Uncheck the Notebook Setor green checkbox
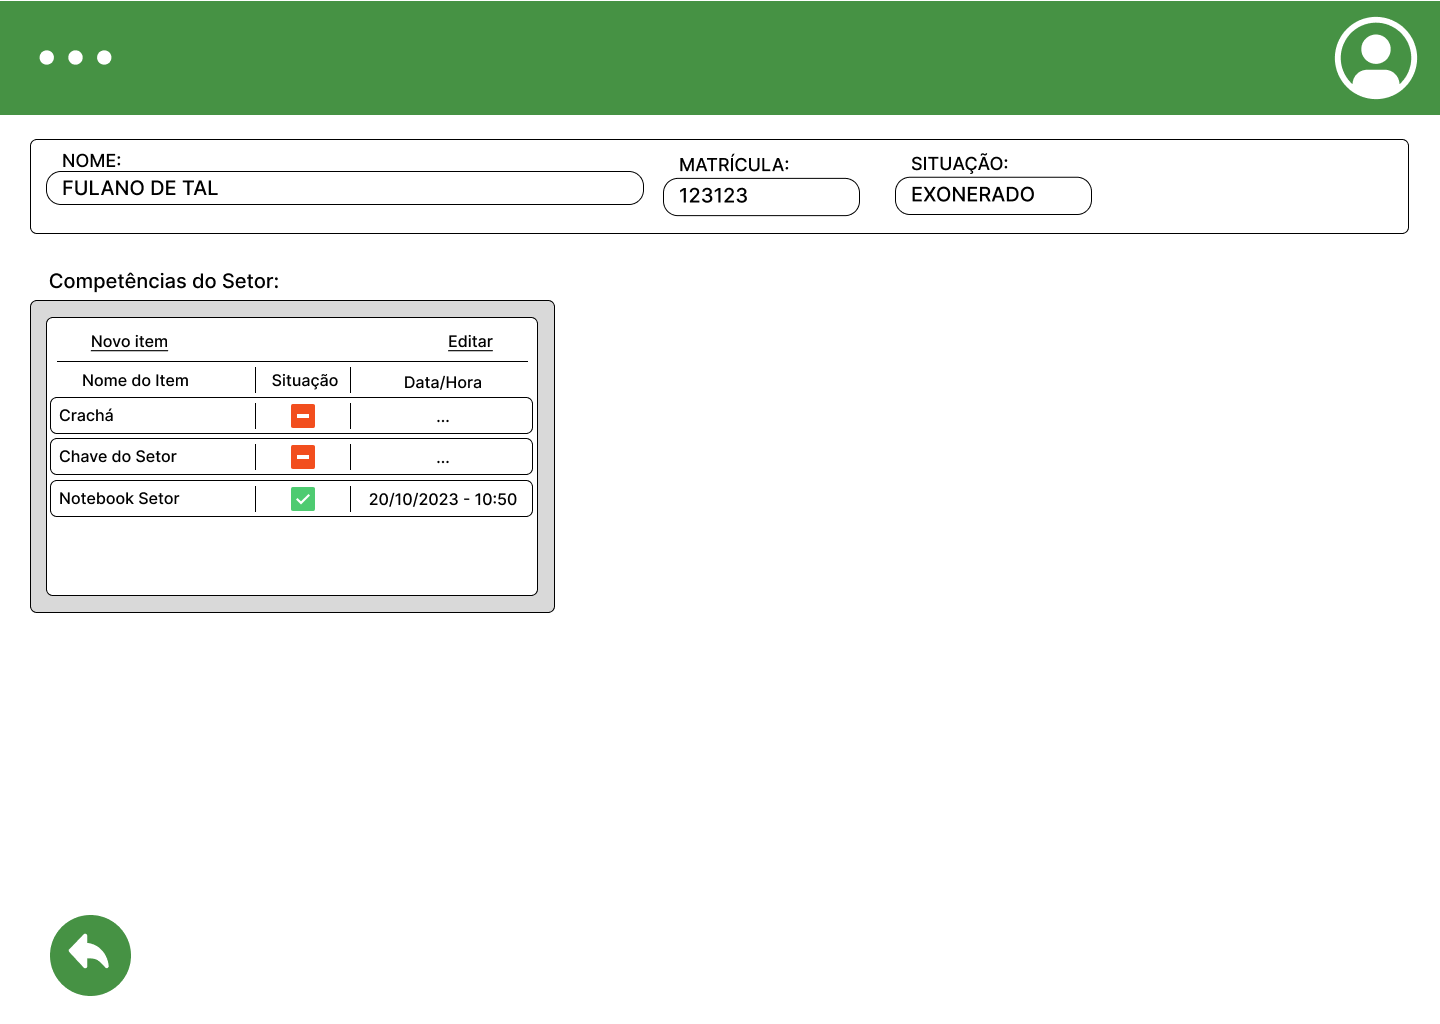 303,499
